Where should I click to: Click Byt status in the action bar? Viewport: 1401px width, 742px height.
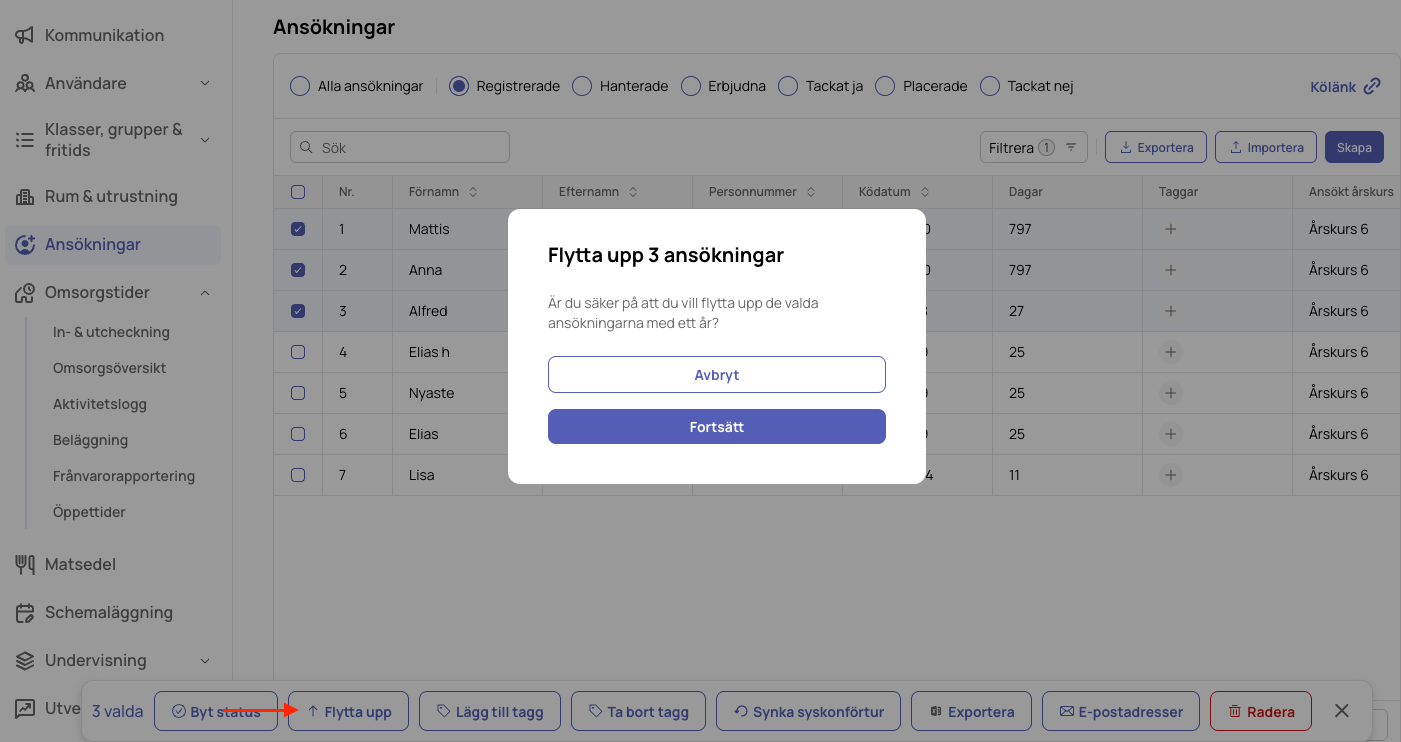point(215,712)
